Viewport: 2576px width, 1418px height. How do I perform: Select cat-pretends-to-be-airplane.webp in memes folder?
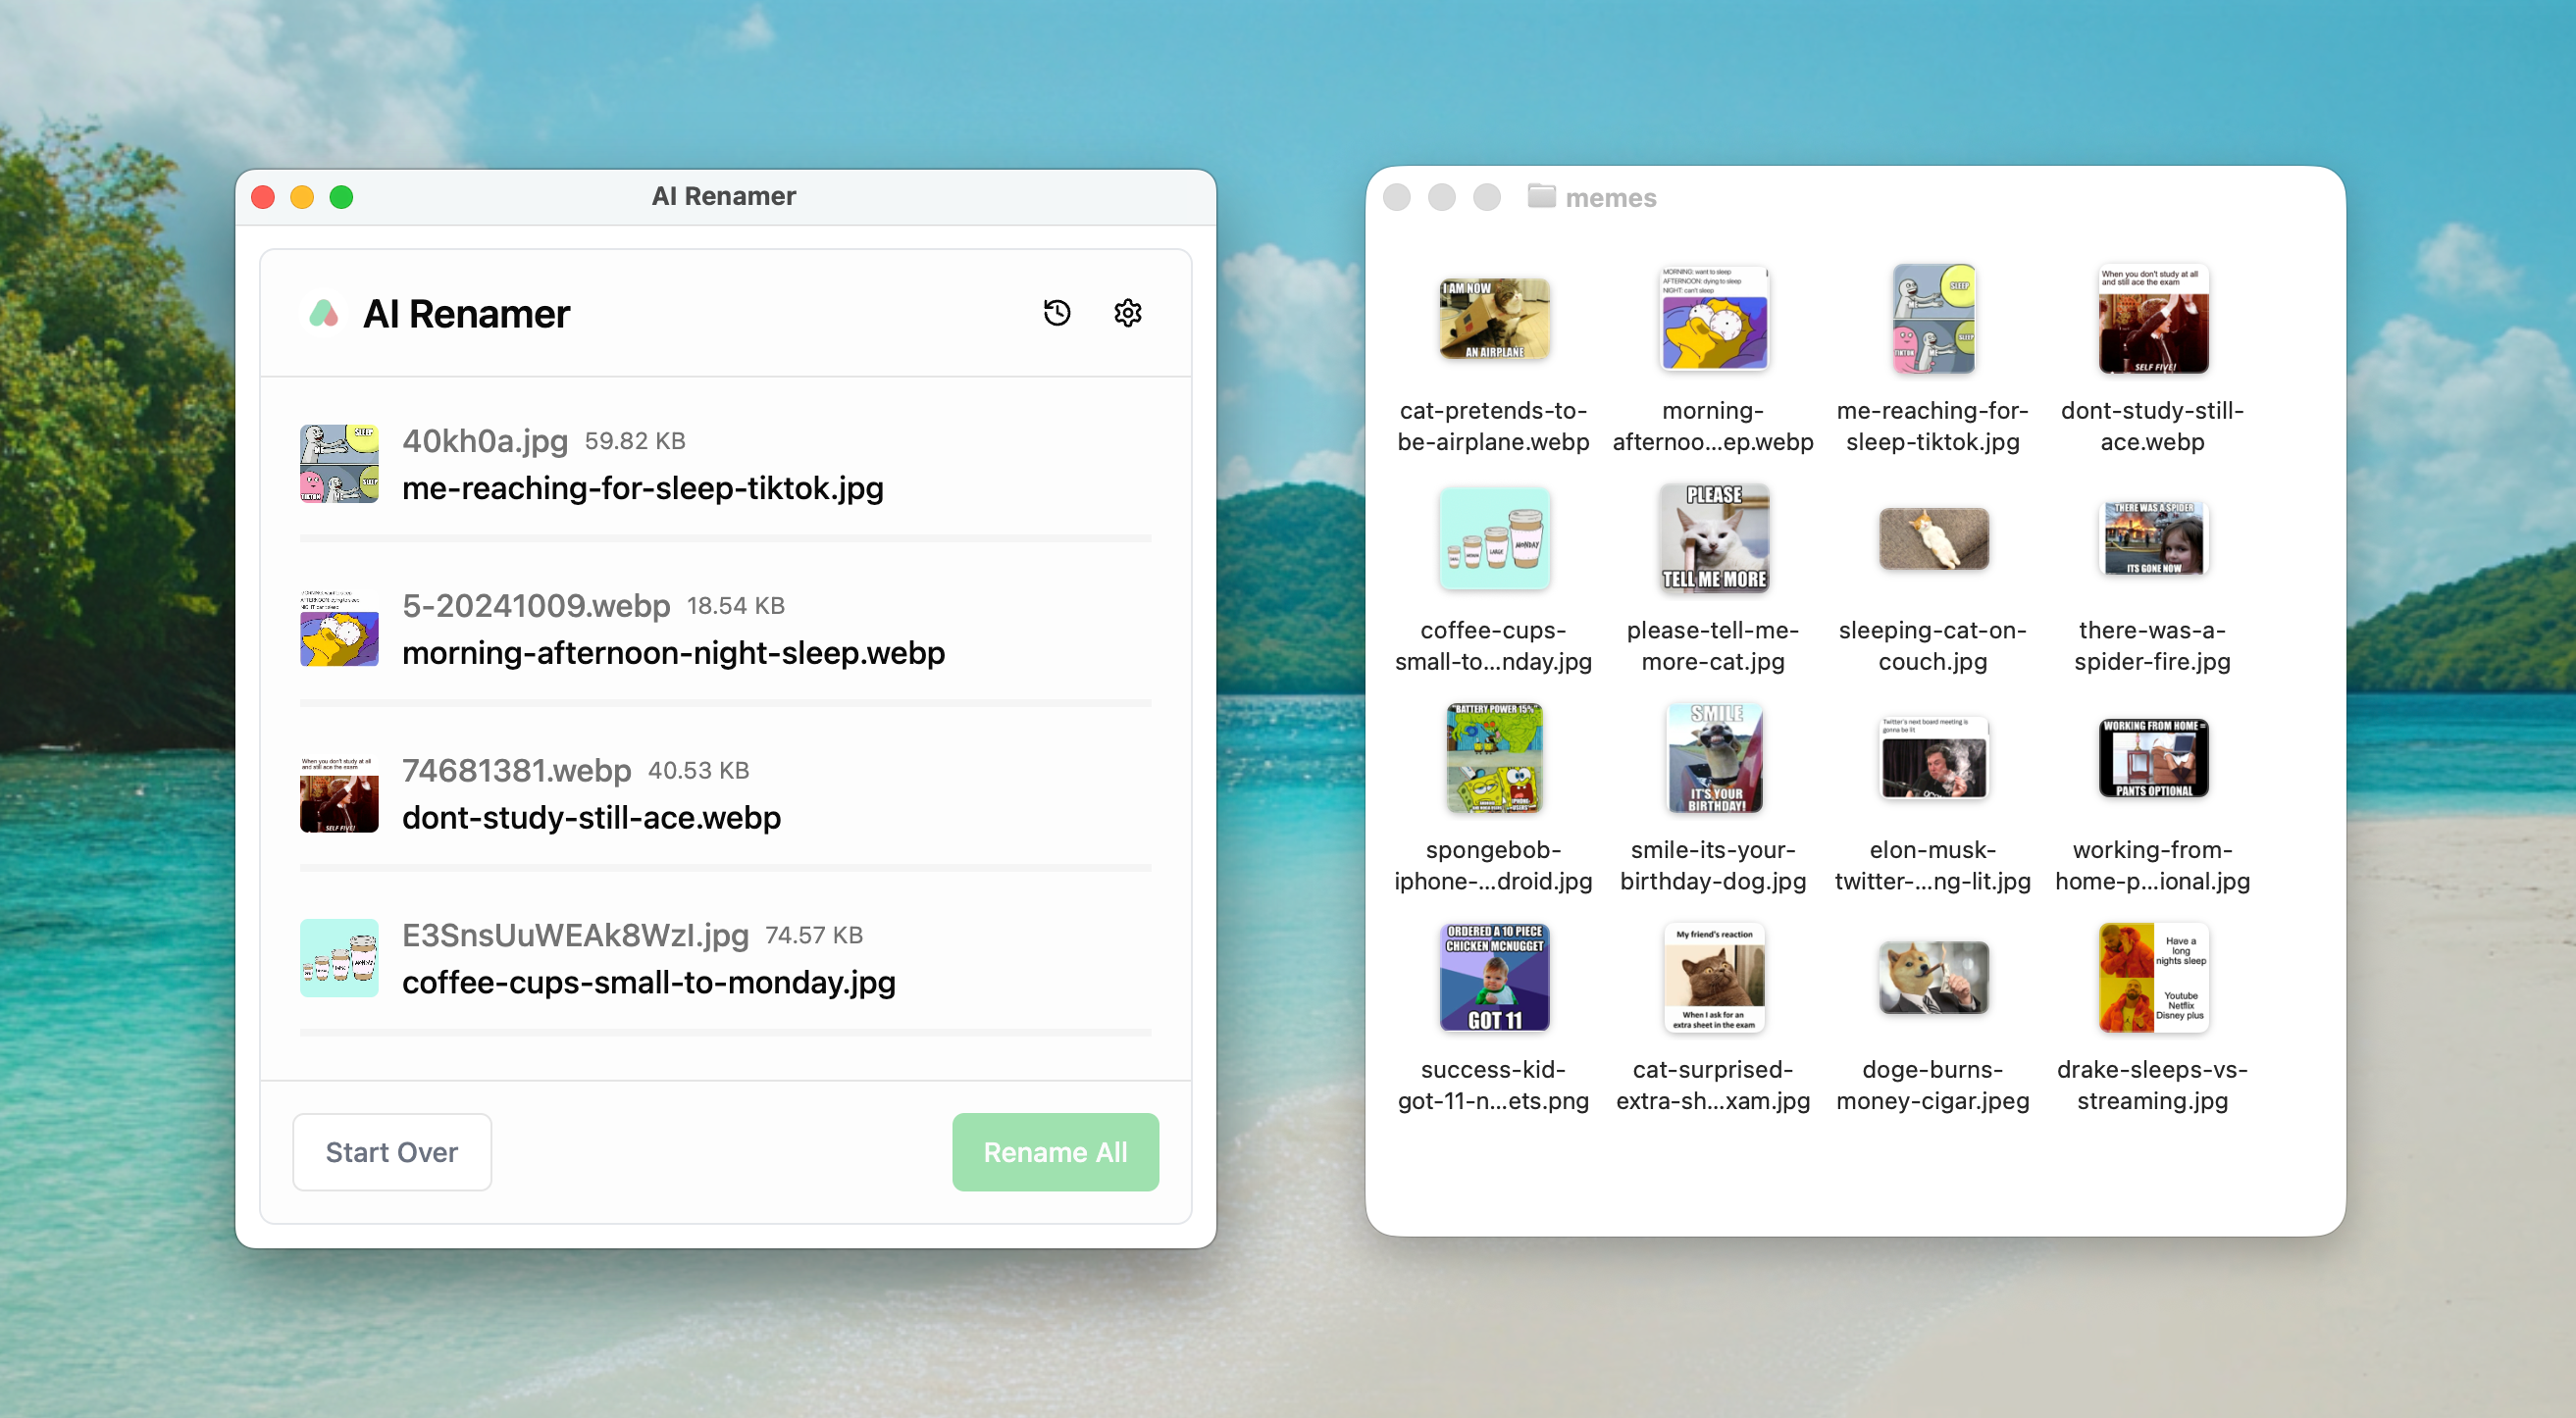click(1493, 319)
